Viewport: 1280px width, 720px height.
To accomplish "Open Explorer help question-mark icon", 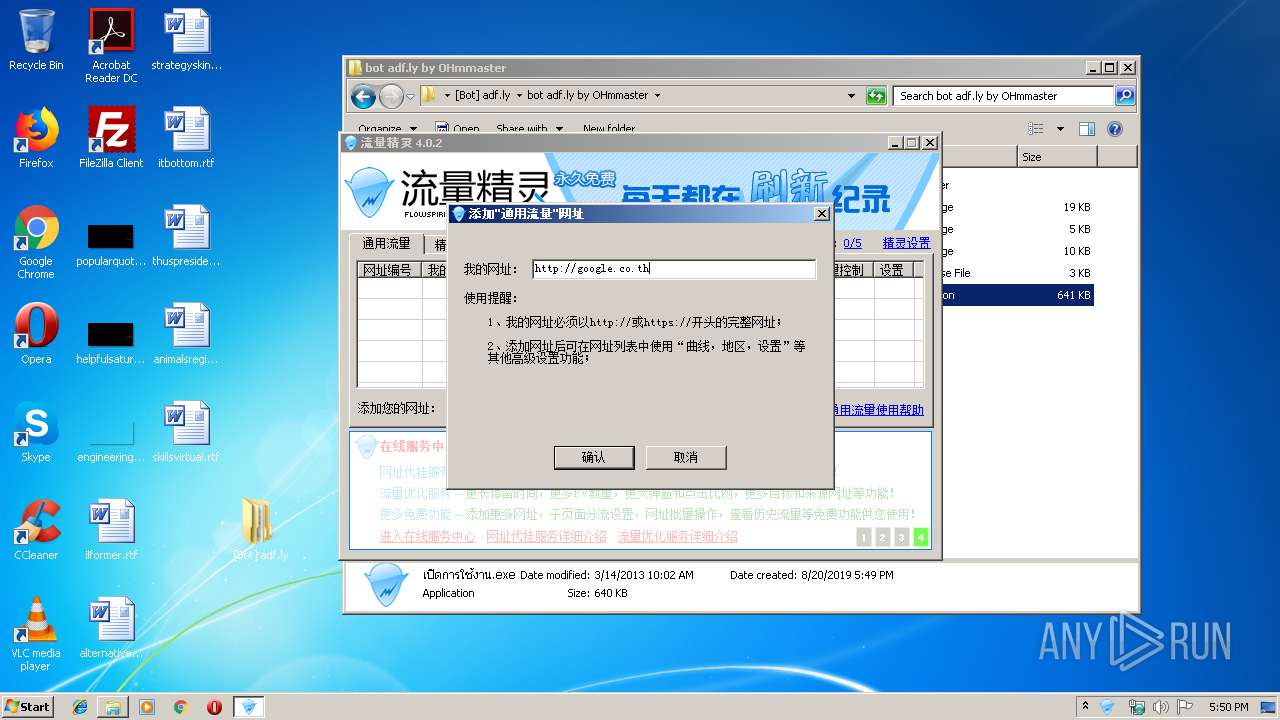I will pos(1115,129).
